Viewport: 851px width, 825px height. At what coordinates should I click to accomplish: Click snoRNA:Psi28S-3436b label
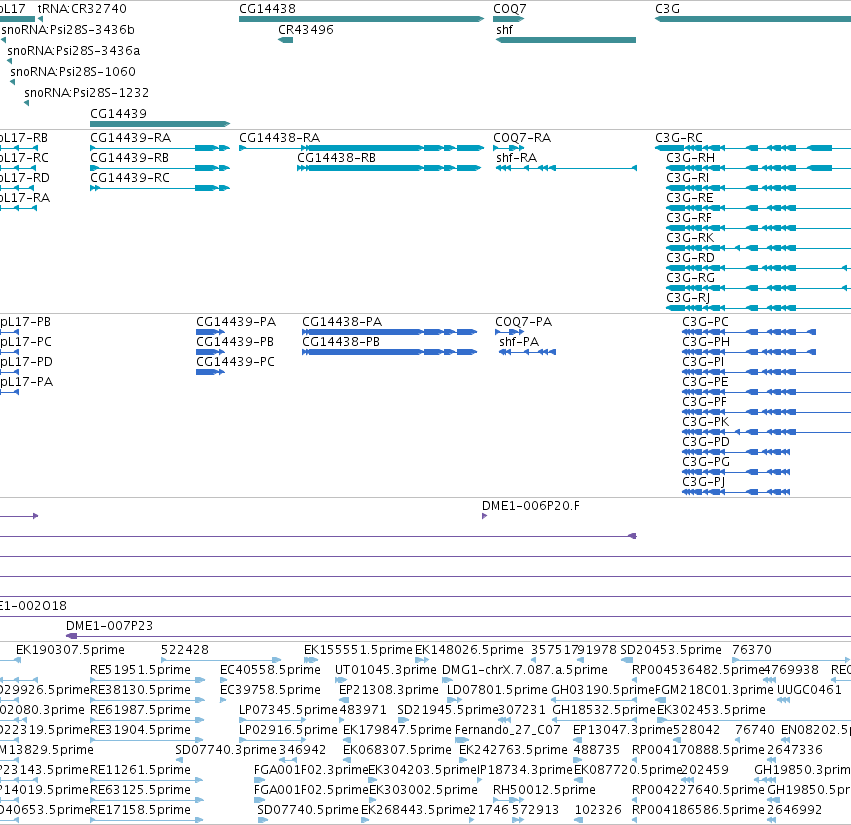pos(68,30)
